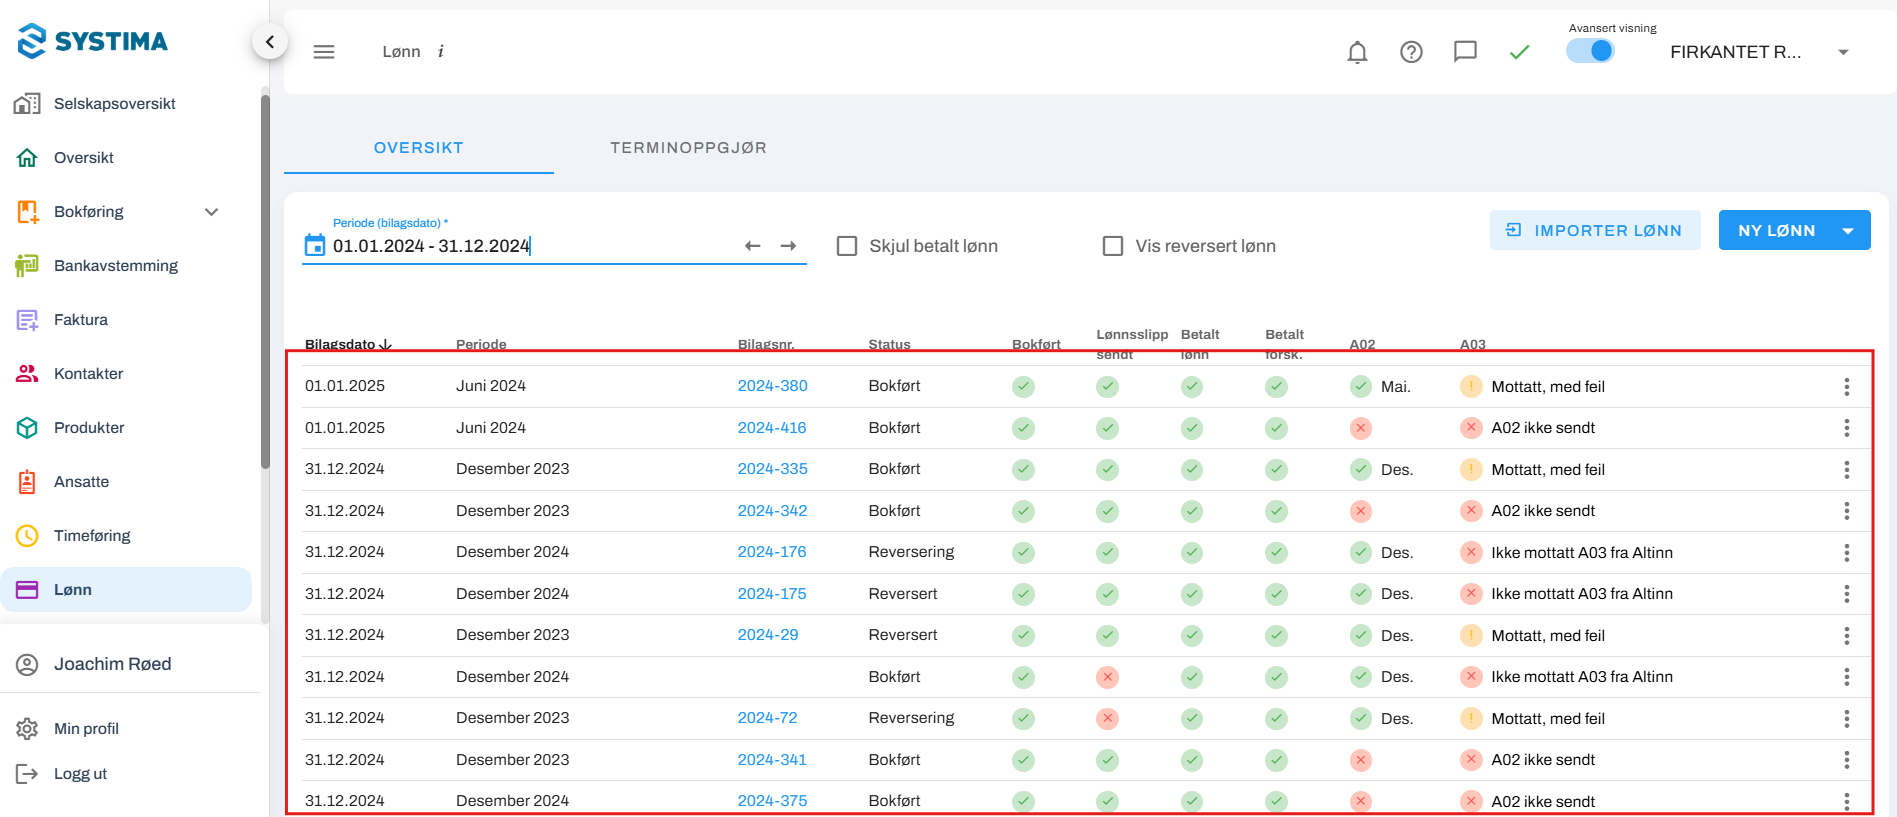This screenshot has width=1897, height=817.
Task: Open row menu for voucher 2024-342
Action: click(1846, 511)
